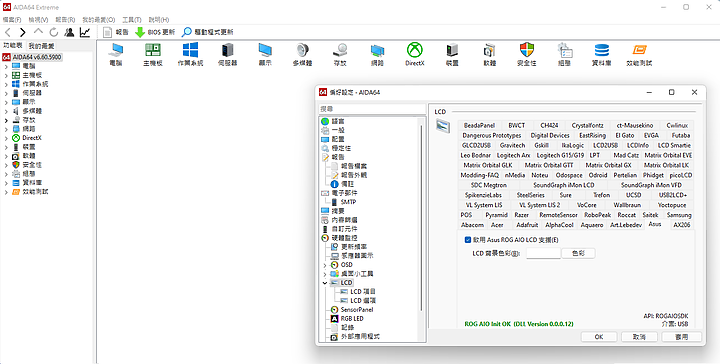Open the Tools (T) menu

132,20
